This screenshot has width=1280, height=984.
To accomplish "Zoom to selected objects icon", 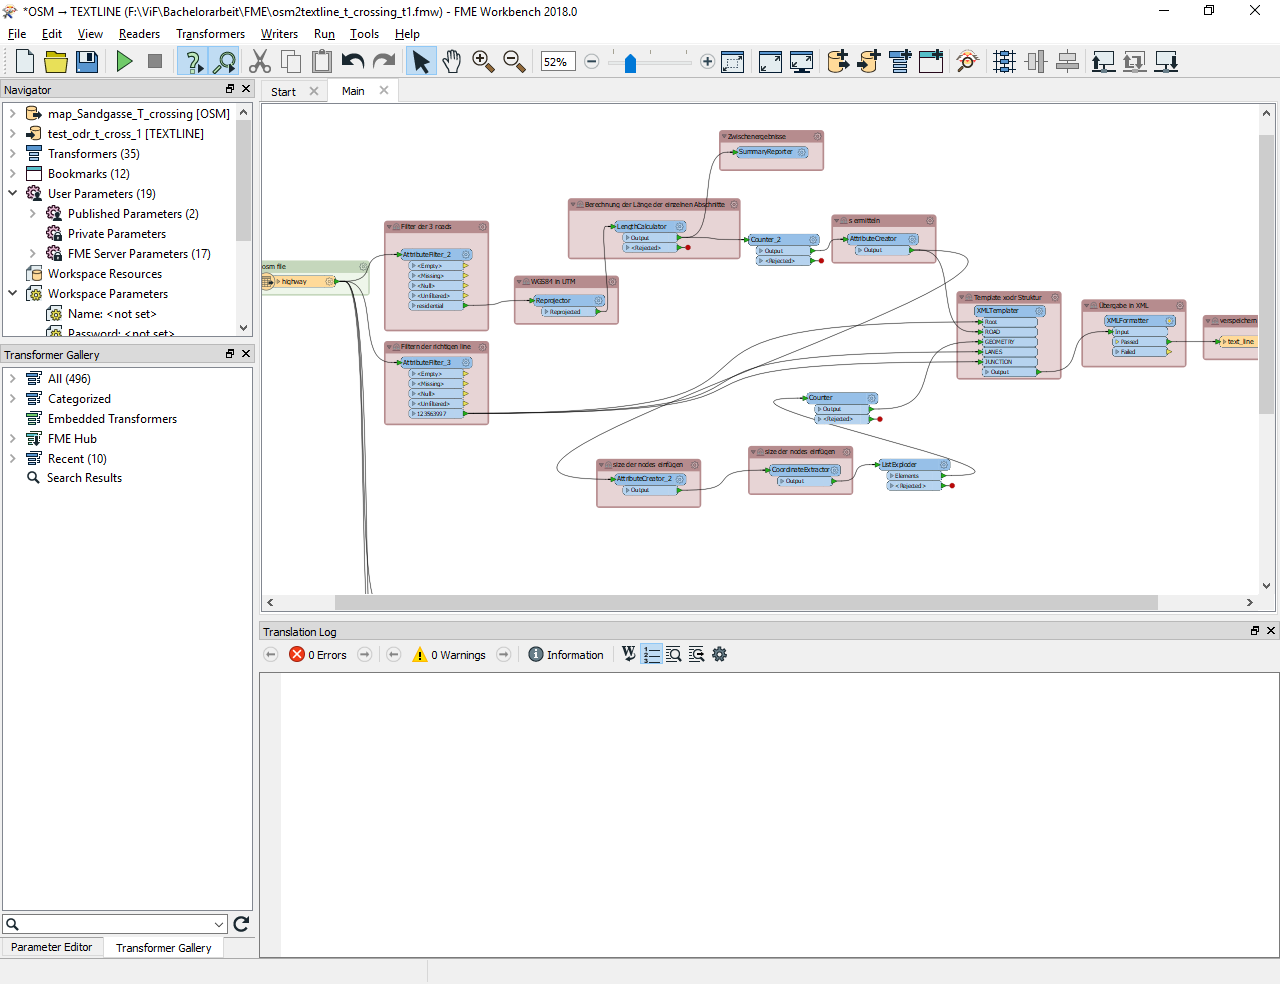I will coord(732,62).
